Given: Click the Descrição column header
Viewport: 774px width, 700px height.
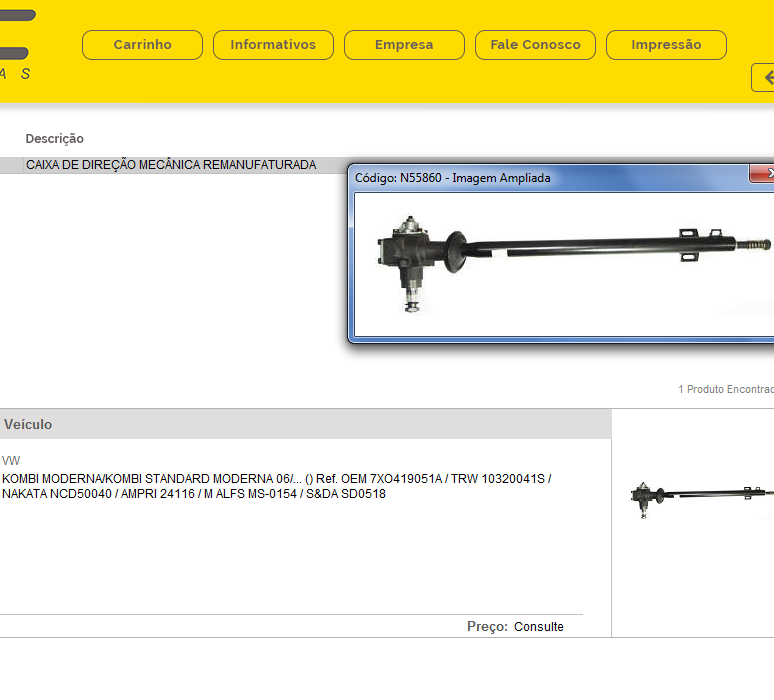Looking at the screenshot, I should point(55,139).
